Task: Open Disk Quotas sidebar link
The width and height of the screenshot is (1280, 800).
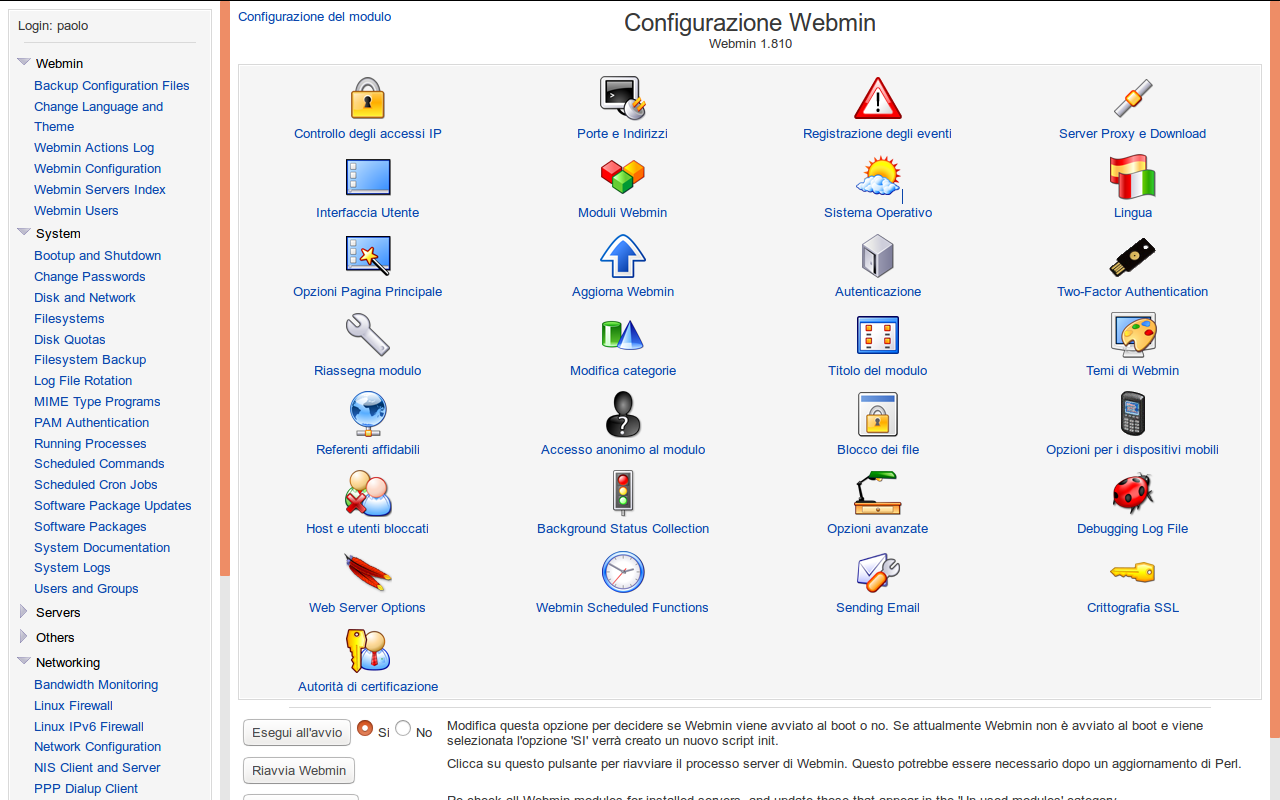Action: coord(70,340)
